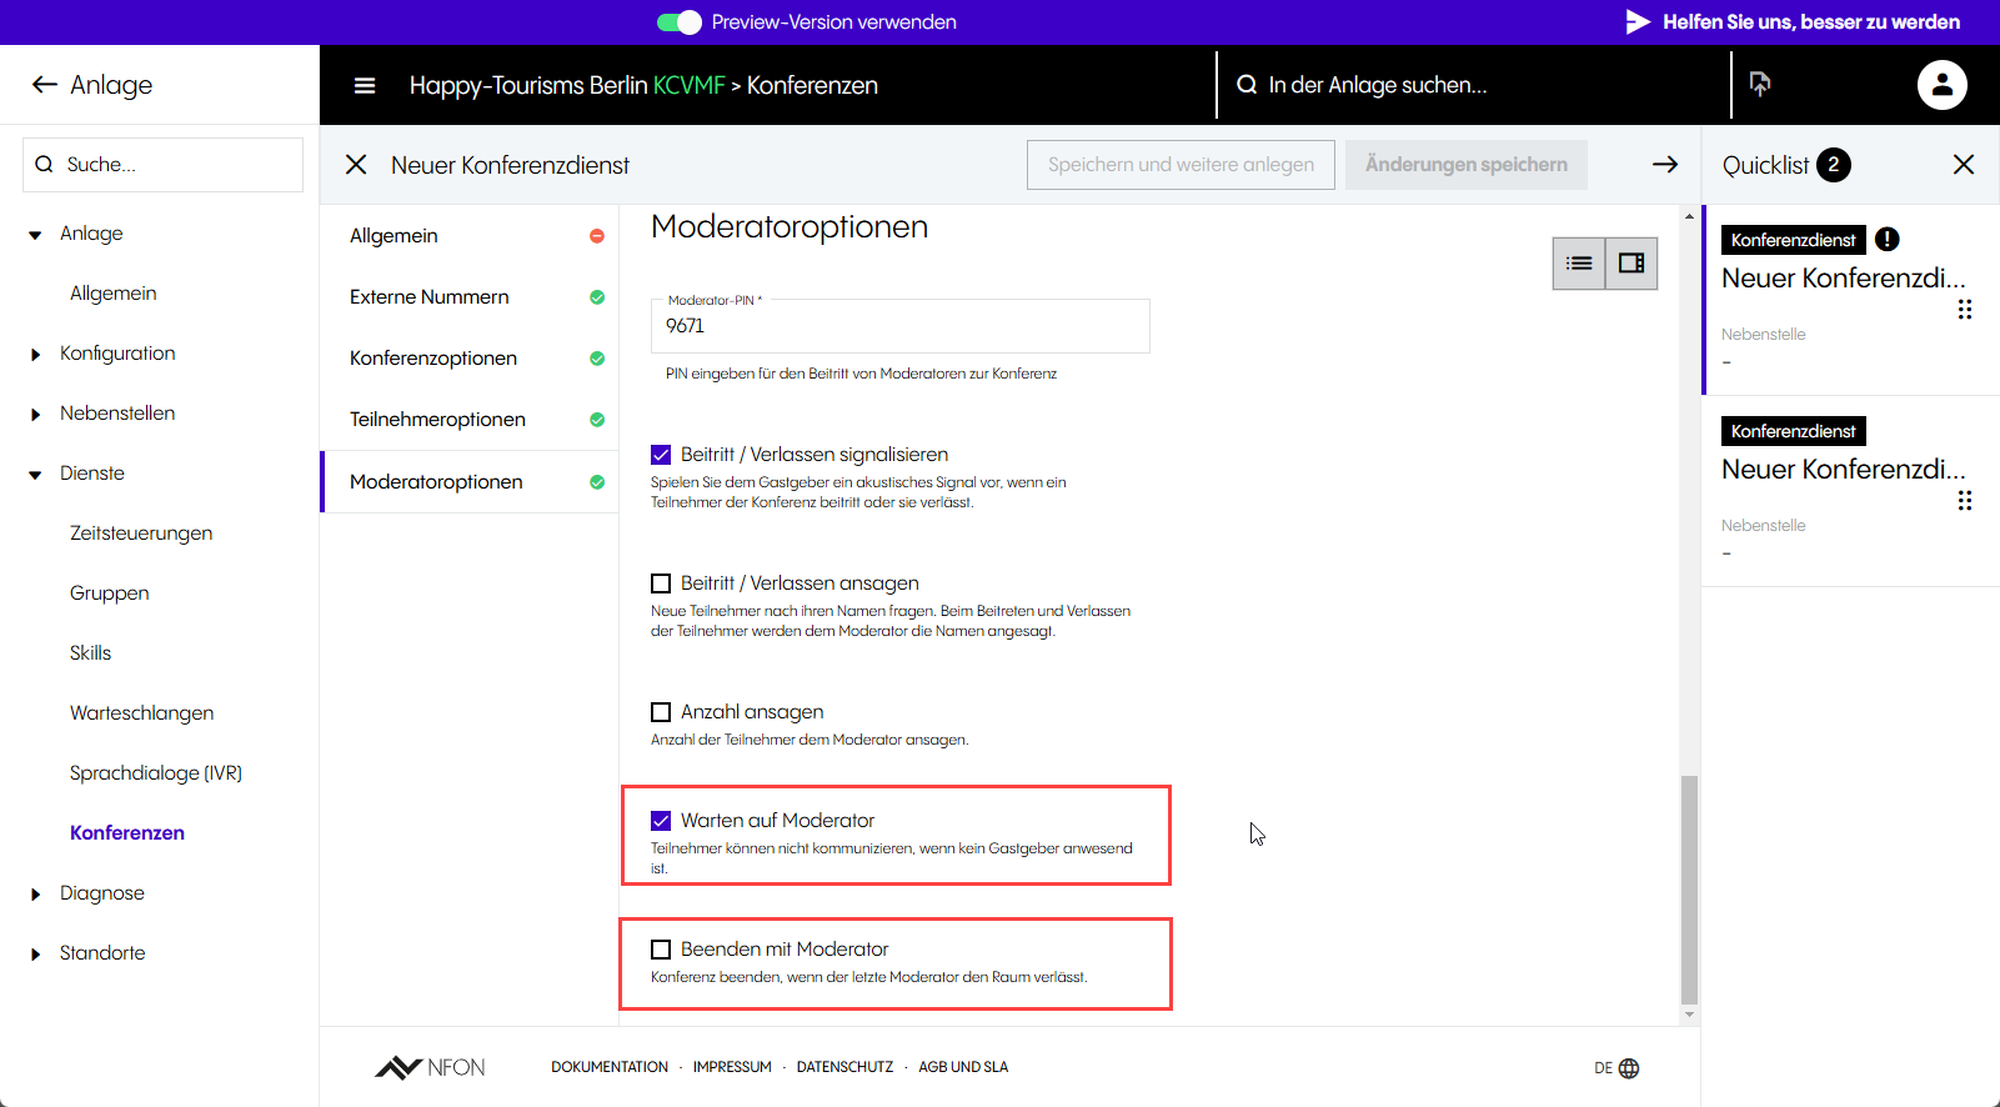The image size is (2000, 1107).
Task: Select Warteschlangen in sidebar menu
Action: point(142,713)
